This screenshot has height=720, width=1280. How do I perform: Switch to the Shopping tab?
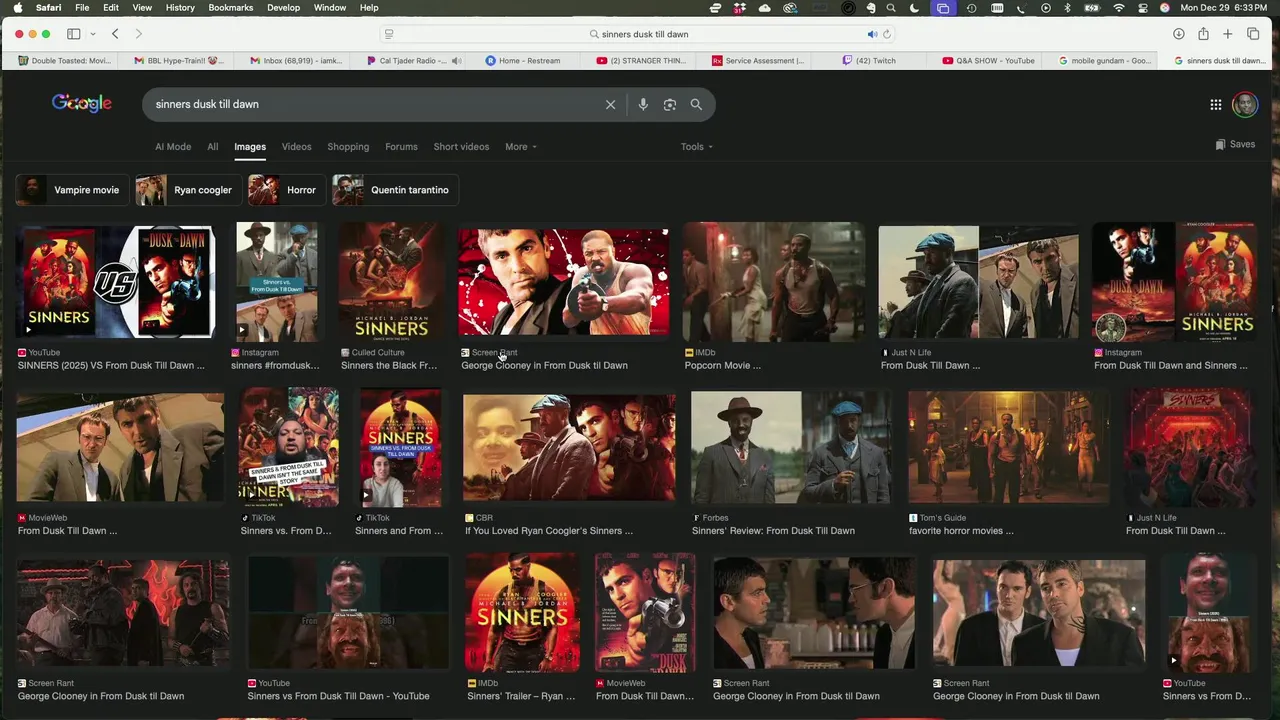(x=348, y=147)
